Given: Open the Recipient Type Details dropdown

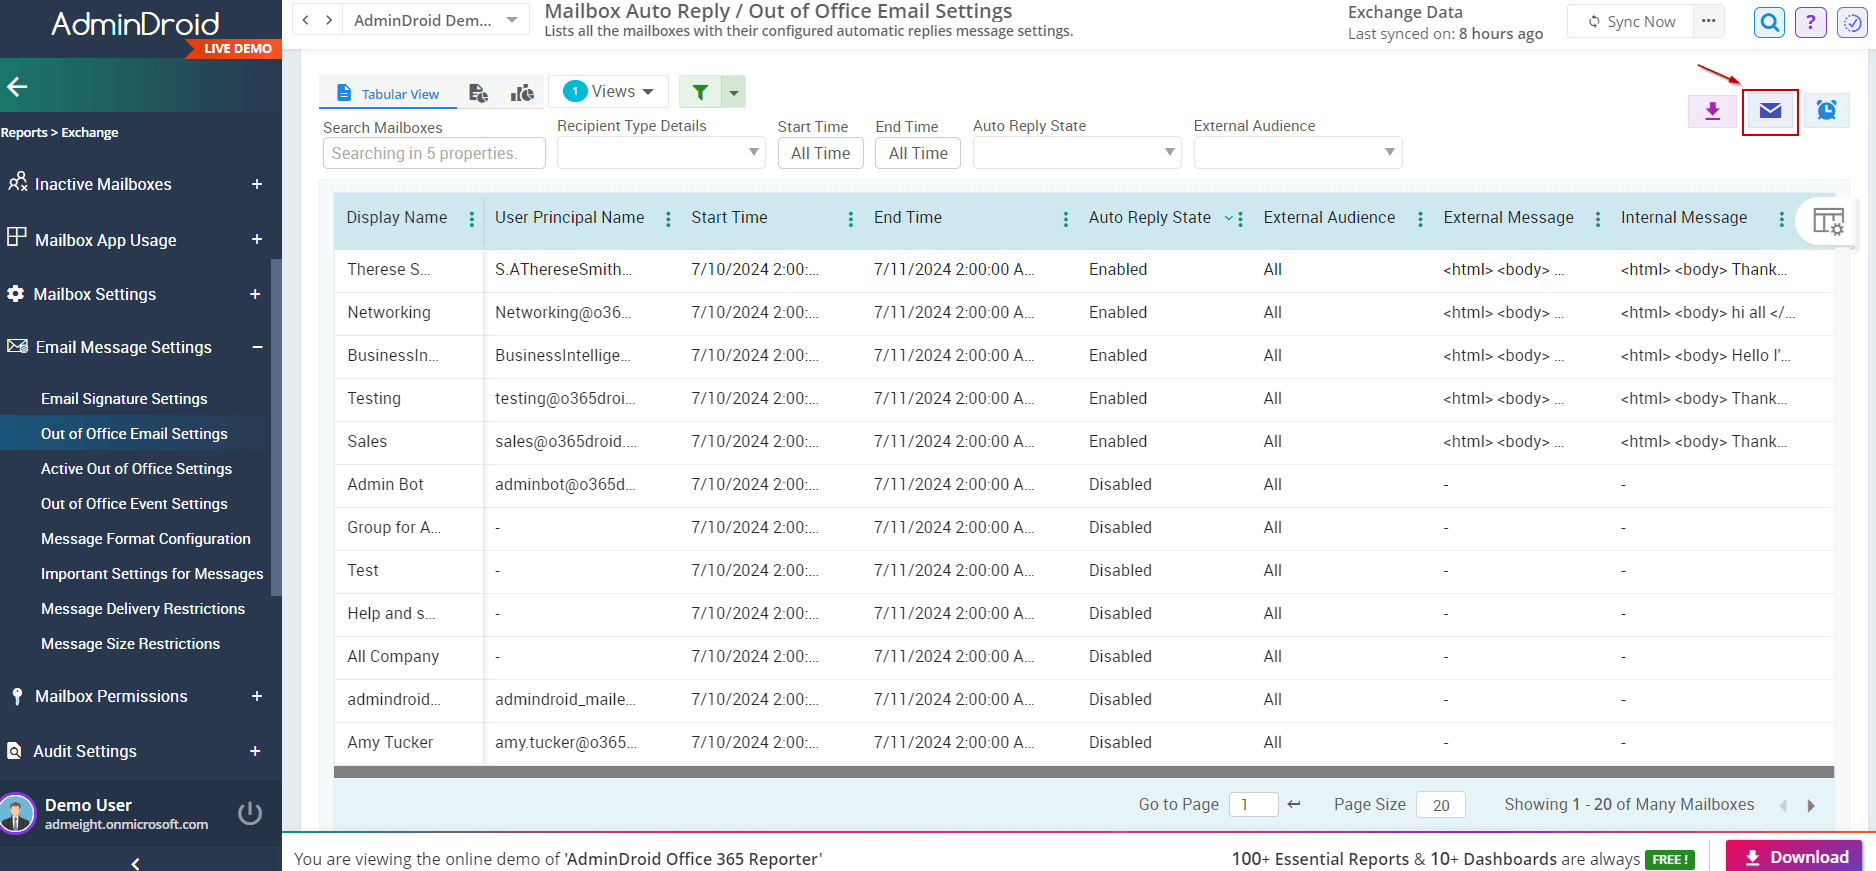Looking at the screenshot, I should click(x=660, y=153).
